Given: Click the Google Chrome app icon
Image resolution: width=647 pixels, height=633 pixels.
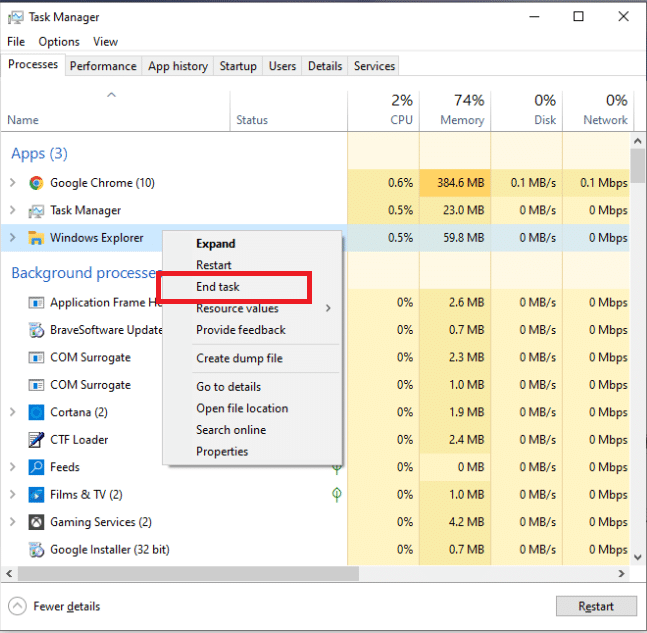Looking at the screenshot, I should pos(36,183).
